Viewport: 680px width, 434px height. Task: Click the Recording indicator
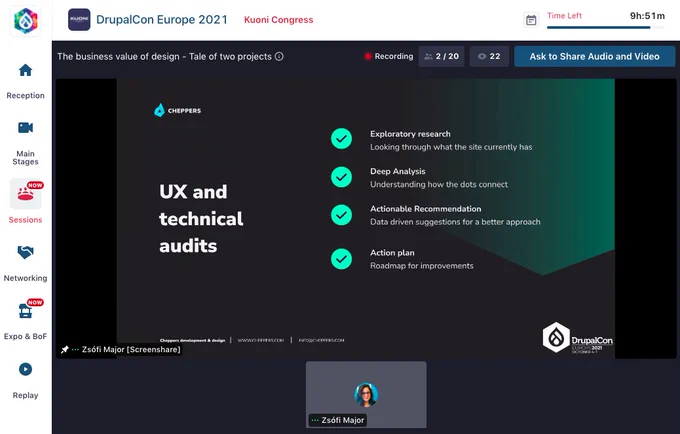coord(389,56)
